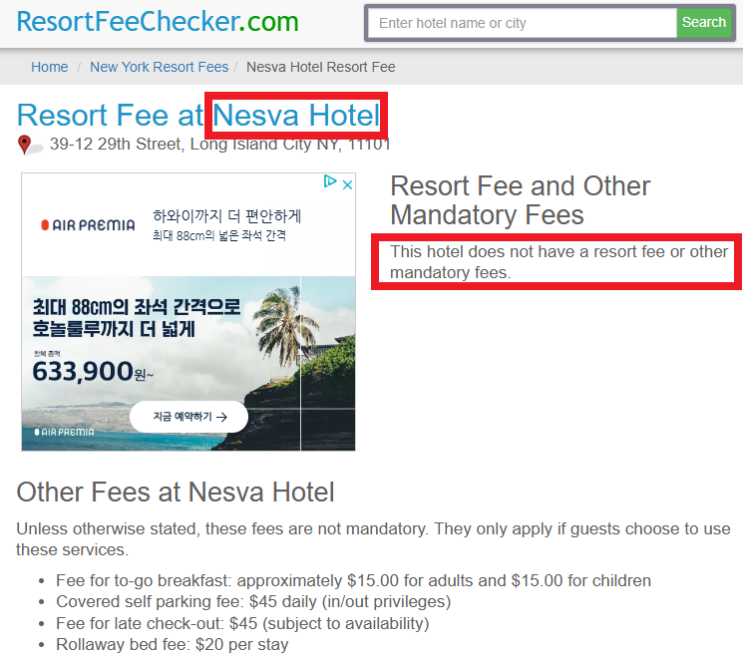Click the AdChoices triangle icon

point(330,181)
